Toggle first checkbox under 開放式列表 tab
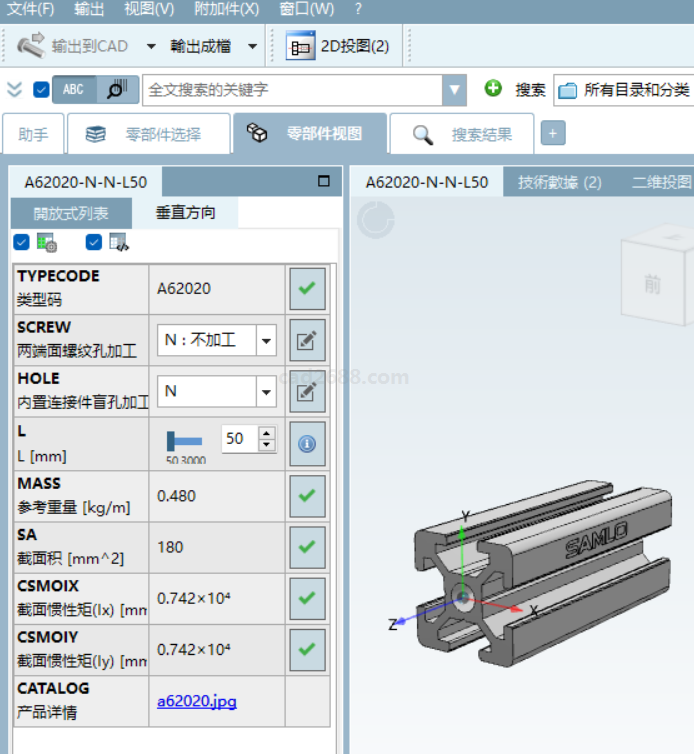Image resolution: width=694 pixels, height=754 pixels. click(21, 242)
